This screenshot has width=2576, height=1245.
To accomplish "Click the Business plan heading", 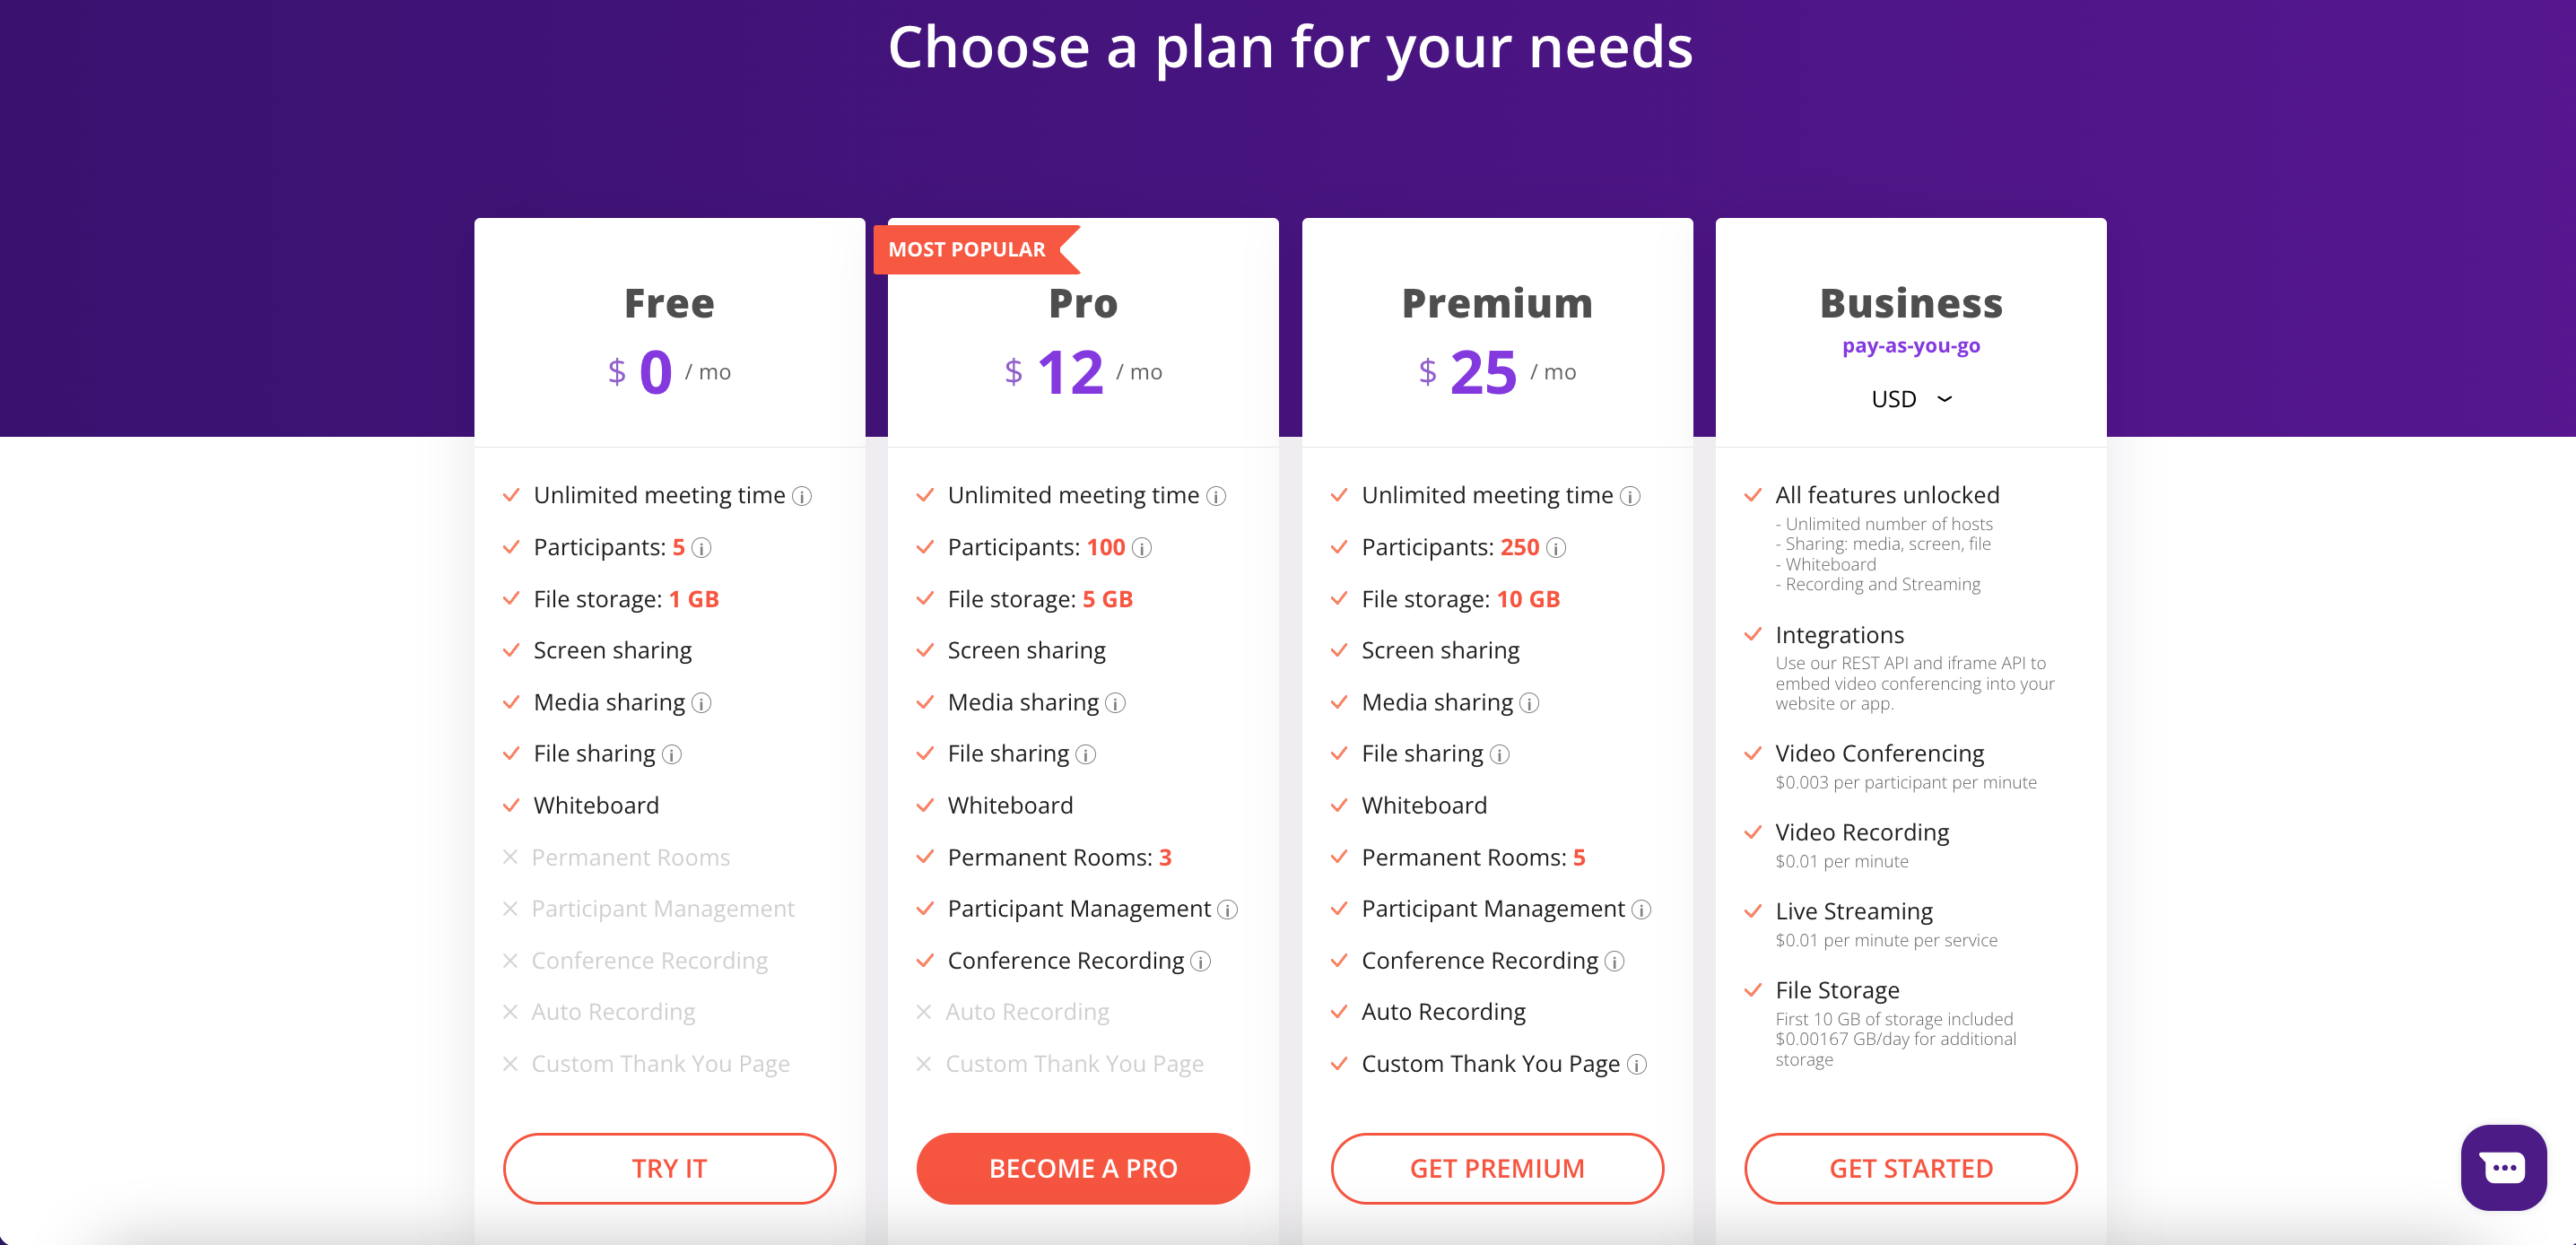I will pos(1910,303).
